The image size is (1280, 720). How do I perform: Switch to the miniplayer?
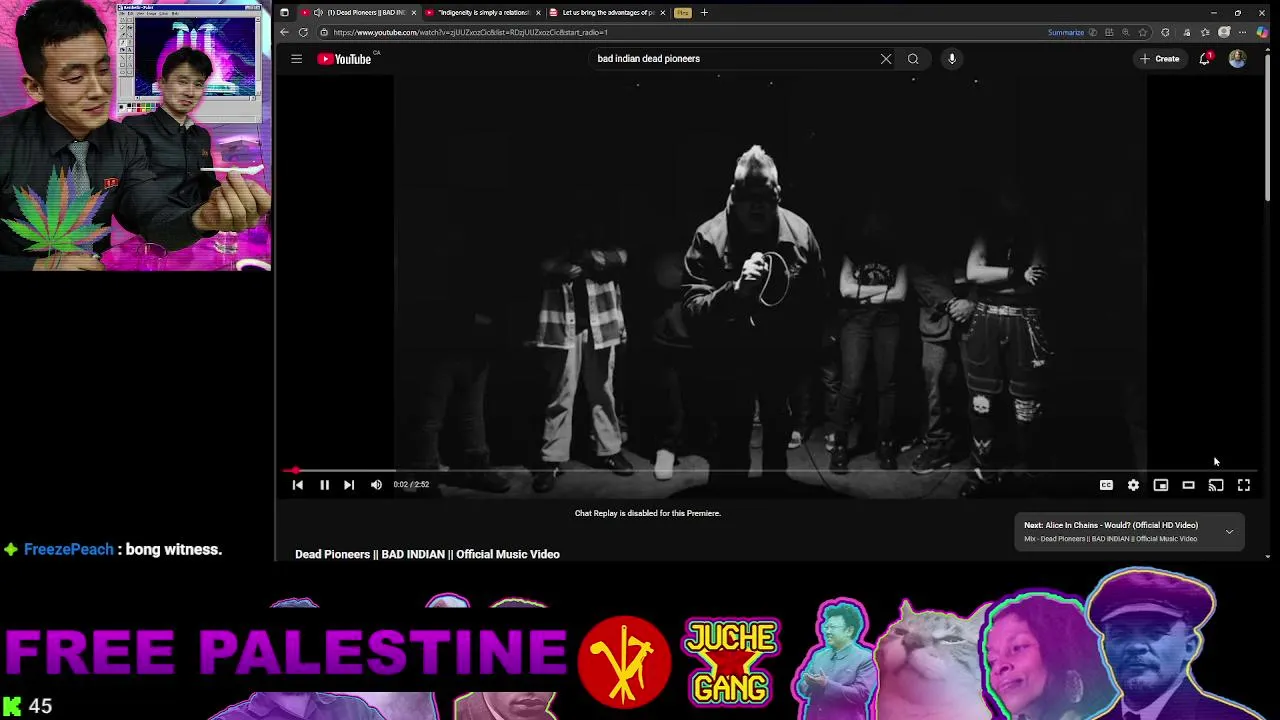click(1161, 485)
